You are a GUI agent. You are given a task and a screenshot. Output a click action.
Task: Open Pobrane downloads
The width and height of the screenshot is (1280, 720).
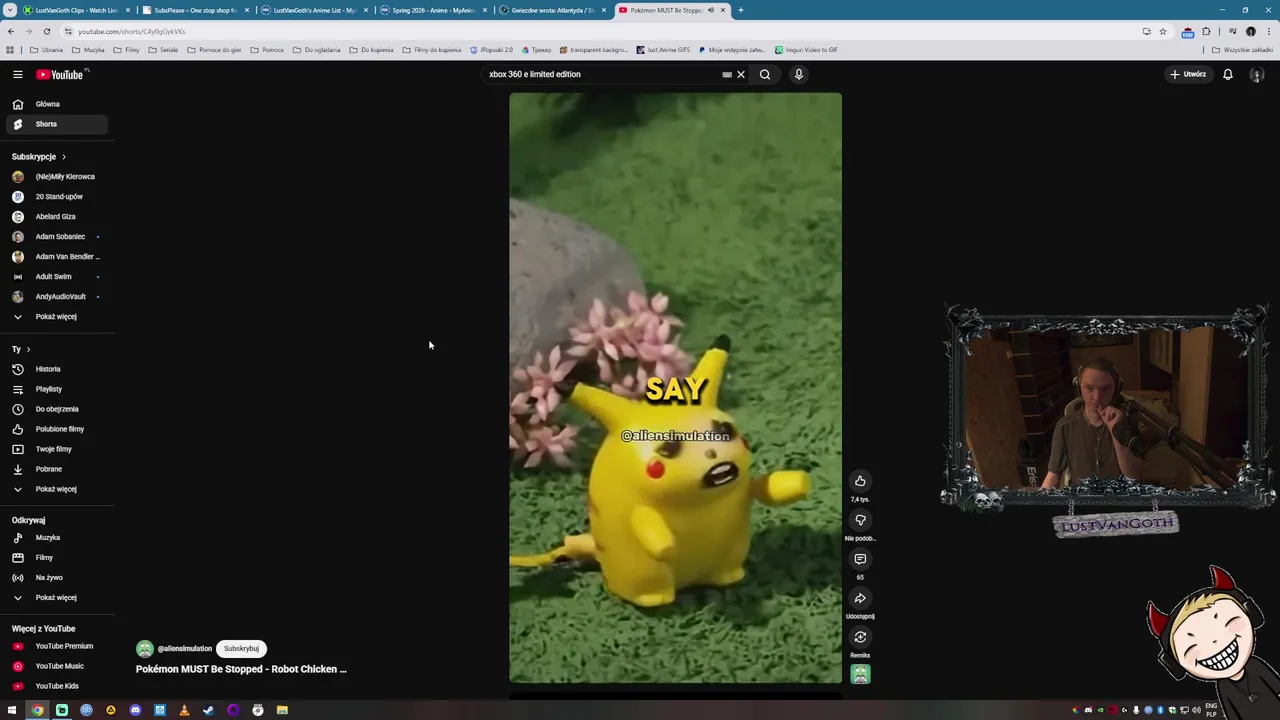pos(55,469)
